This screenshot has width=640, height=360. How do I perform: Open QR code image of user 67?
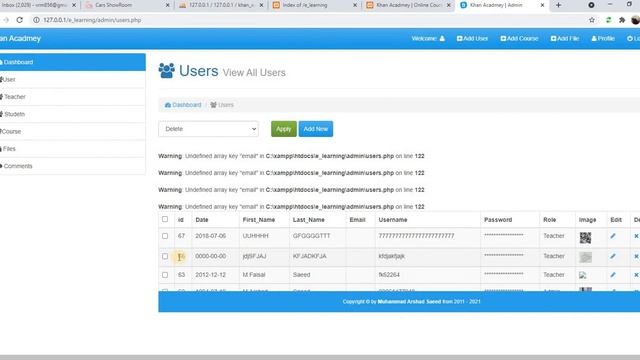[585, 238]
